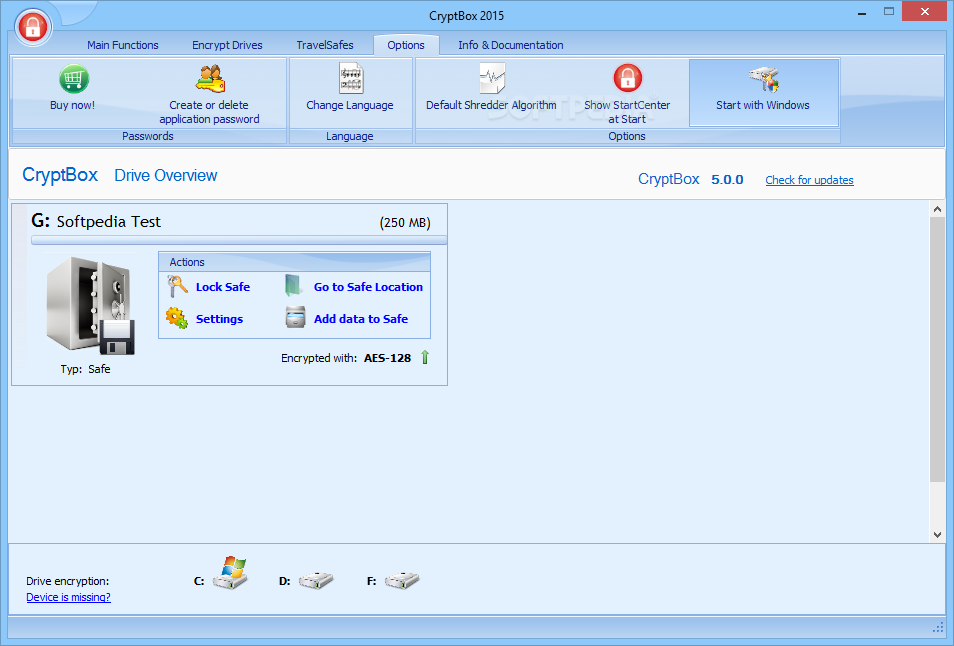The image size is (954, 646).
Task: Click the Passwords group label
Action: tap(148, 136)
